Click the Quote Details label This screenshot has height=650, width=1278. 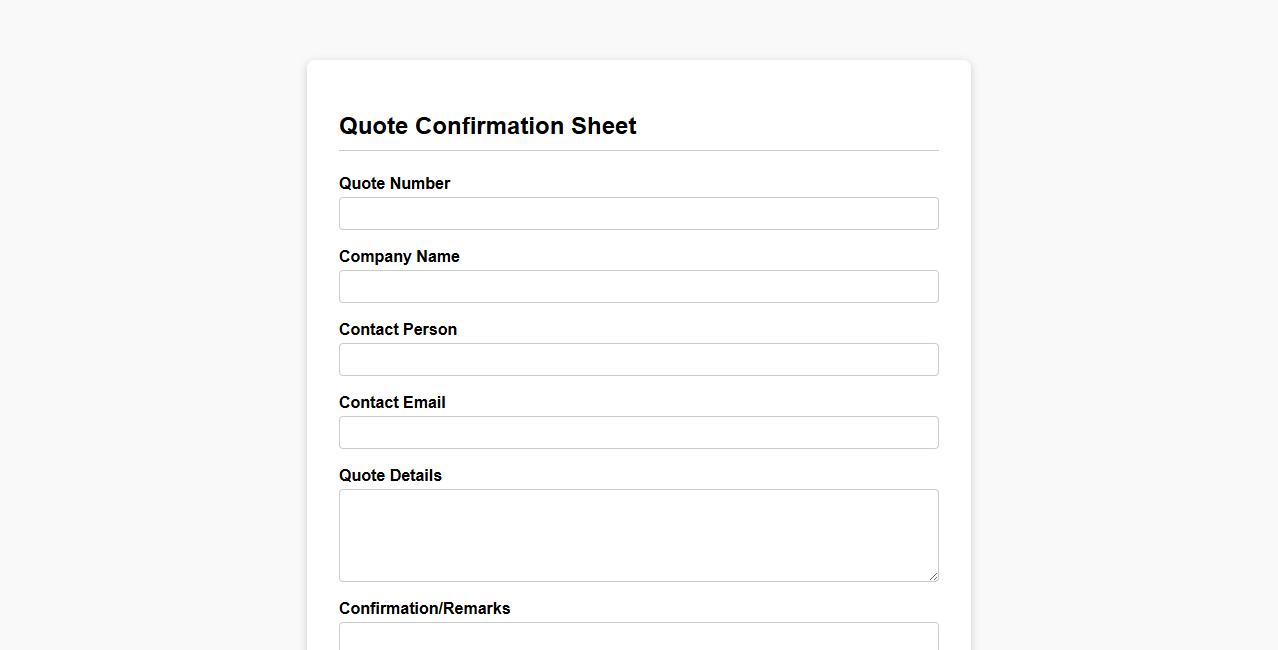click(390, 475)
